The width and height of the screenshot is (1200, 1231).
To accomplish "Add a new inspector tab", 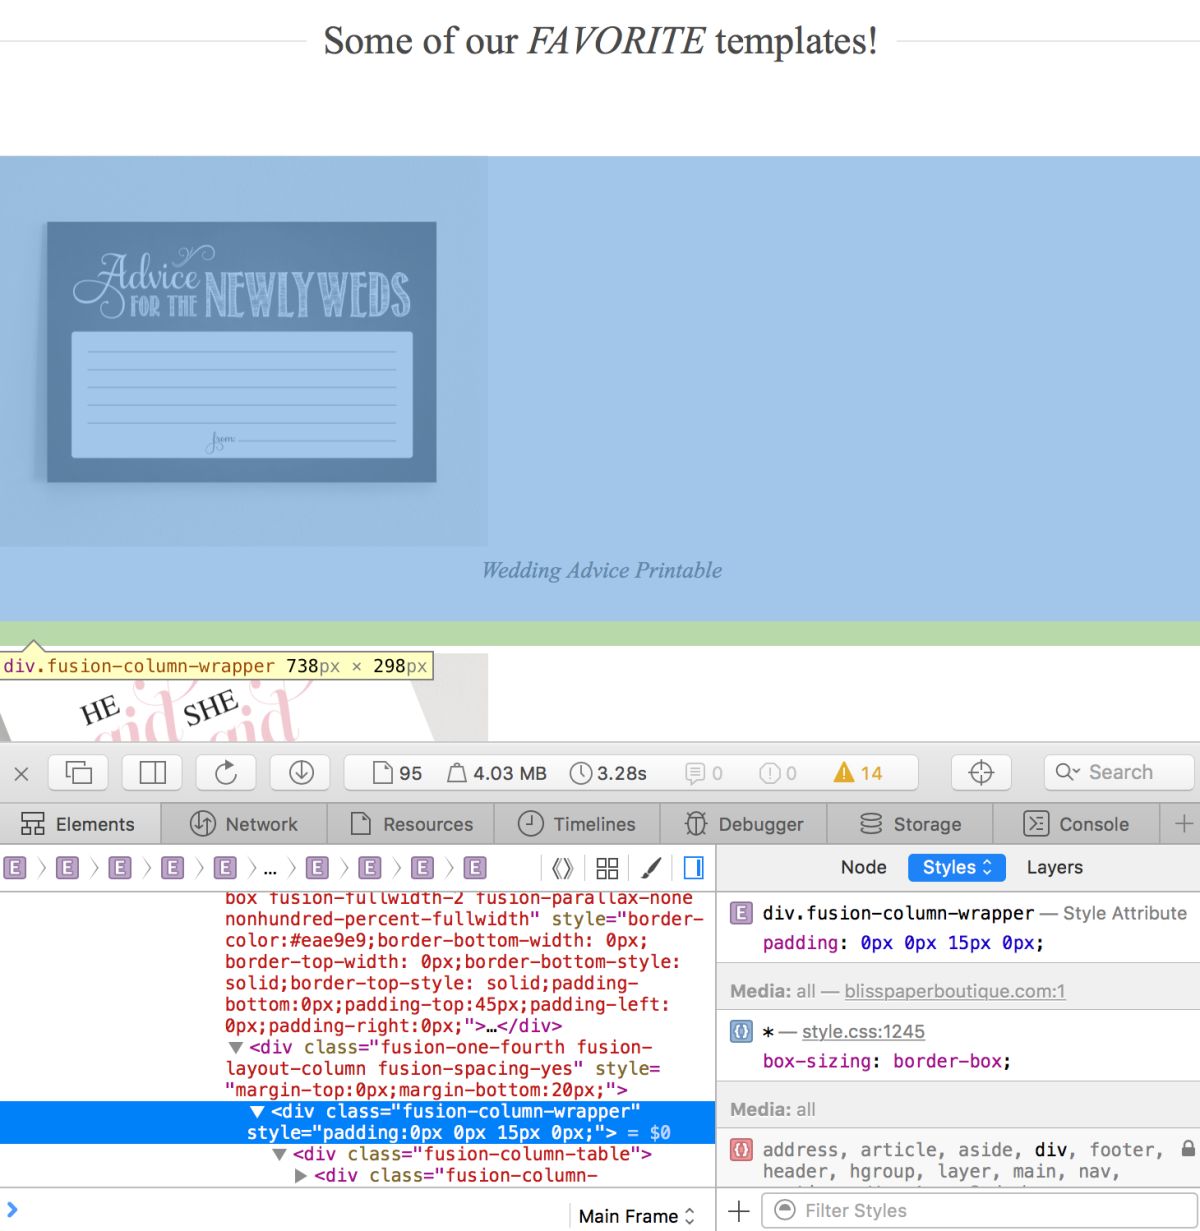I will tap(1183, 824).
